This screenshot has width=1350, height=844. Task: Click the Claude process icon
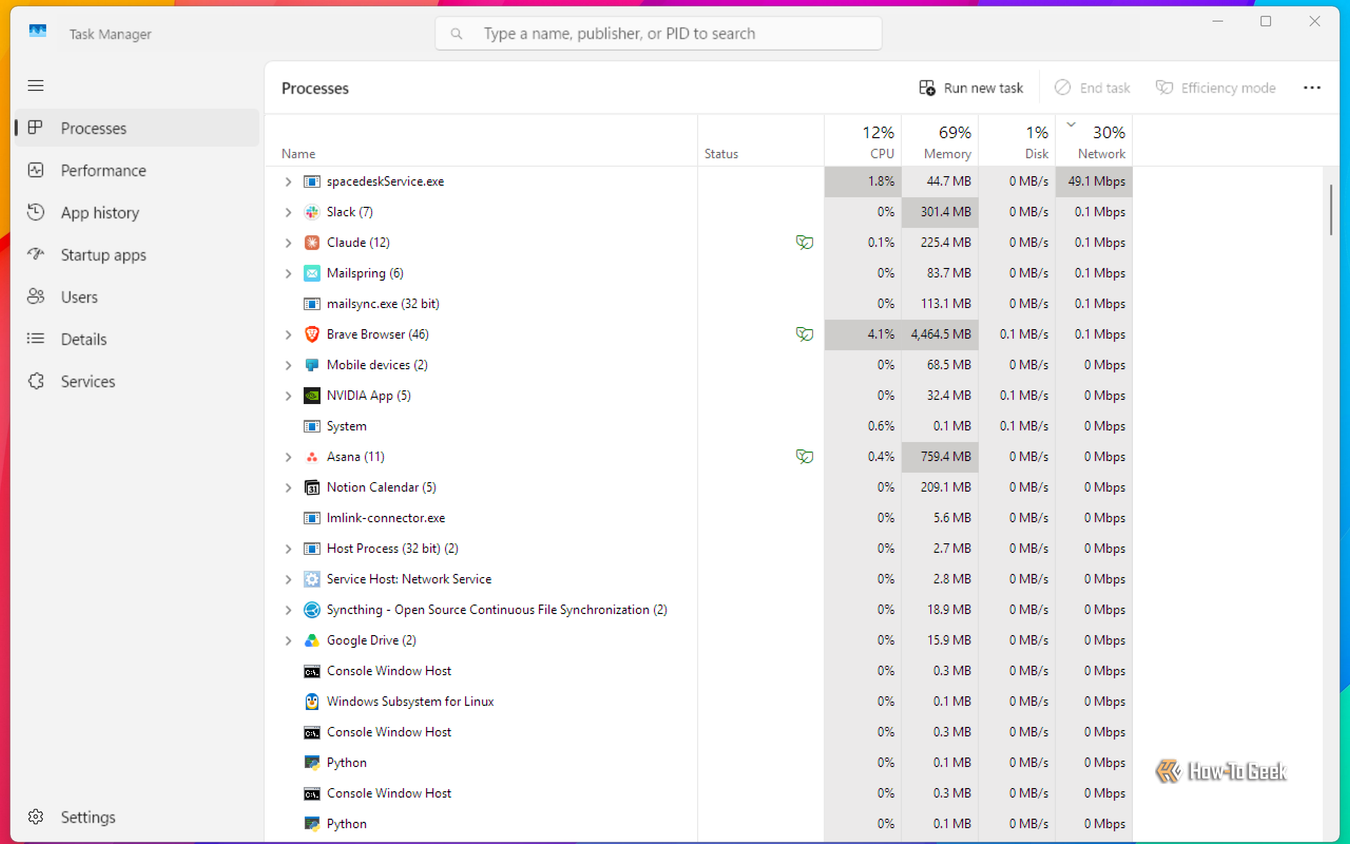coord(312,242)
